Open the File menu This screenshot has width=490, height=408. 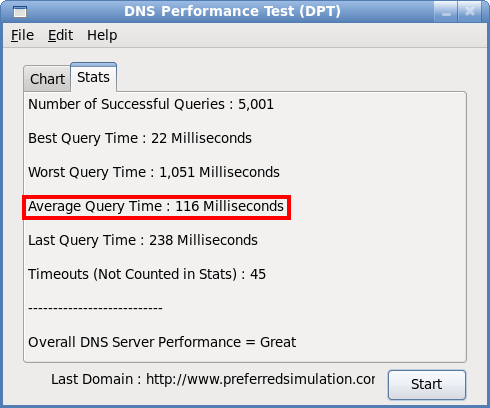click(x=22, y=35)
